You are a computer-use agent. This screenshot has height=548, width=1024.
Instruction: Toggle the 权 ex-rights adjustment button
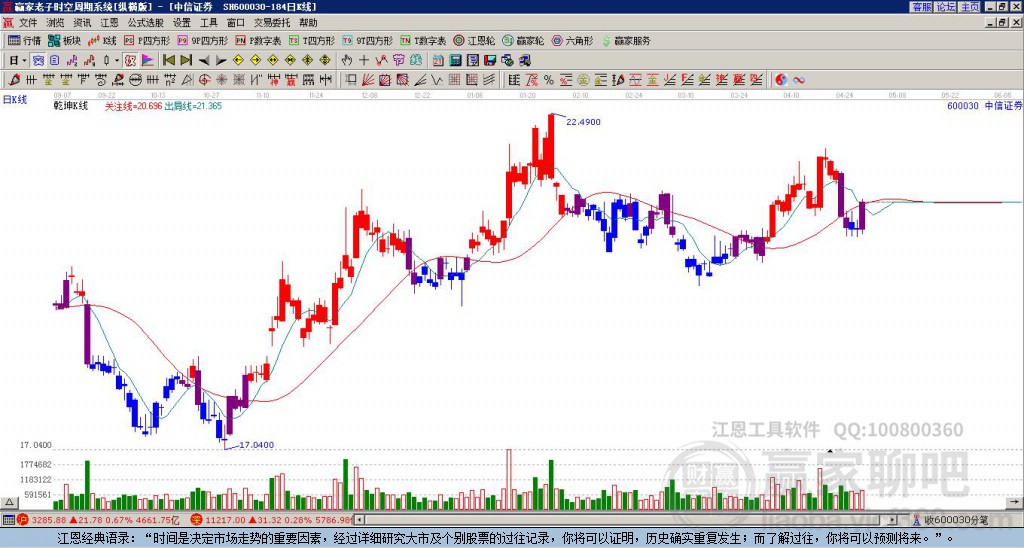(x=131, y=61)
